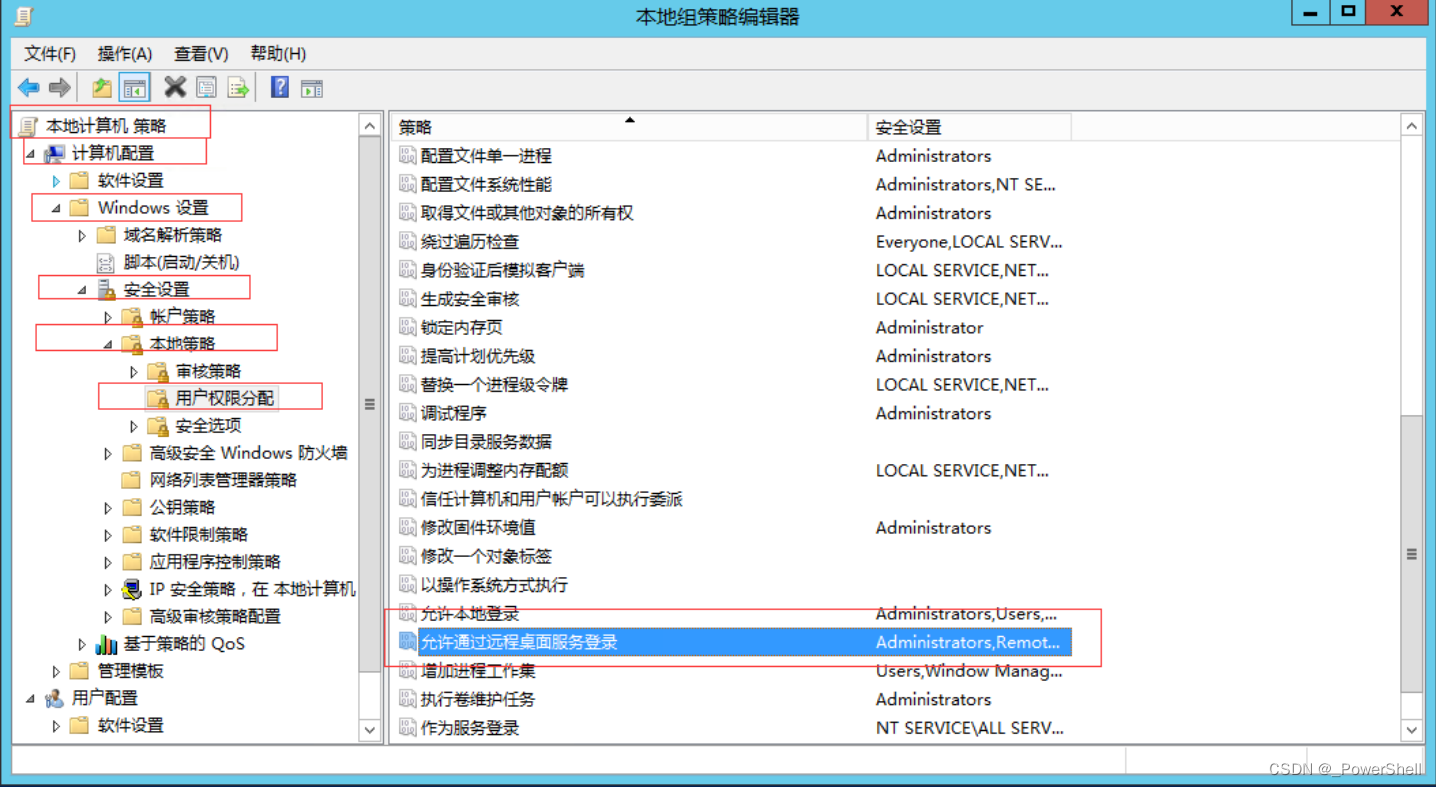Viewport: 1436px width, 787px height.
Task: Click the 安全设置 shield icon
Action: (106, 289)
